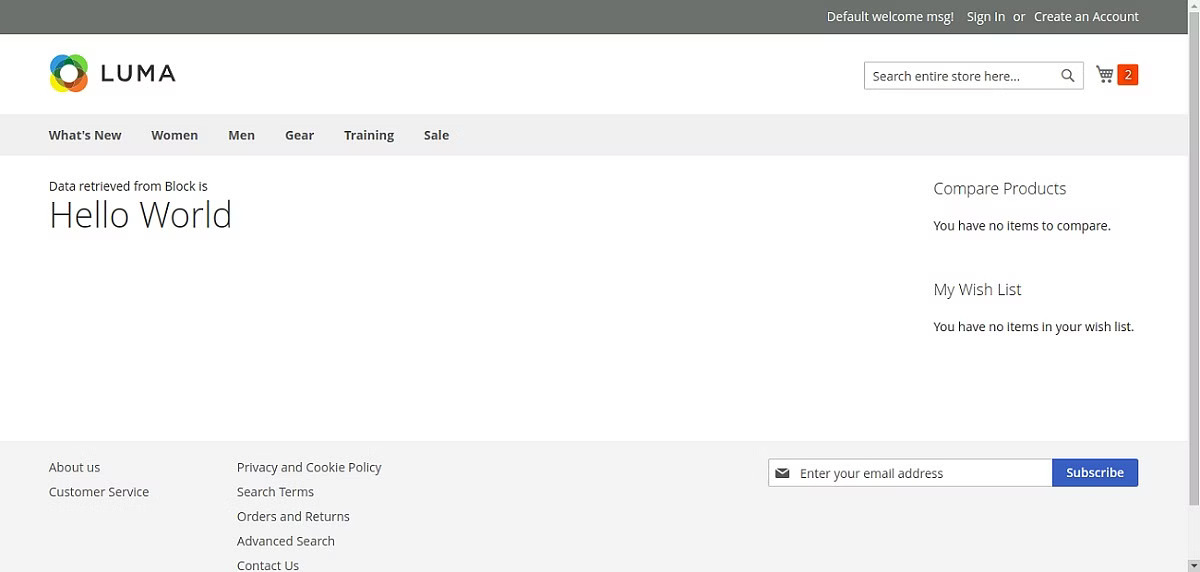1200x572 pixels.
Task: Click the Luma logo icon
Action: click(69, 73)
